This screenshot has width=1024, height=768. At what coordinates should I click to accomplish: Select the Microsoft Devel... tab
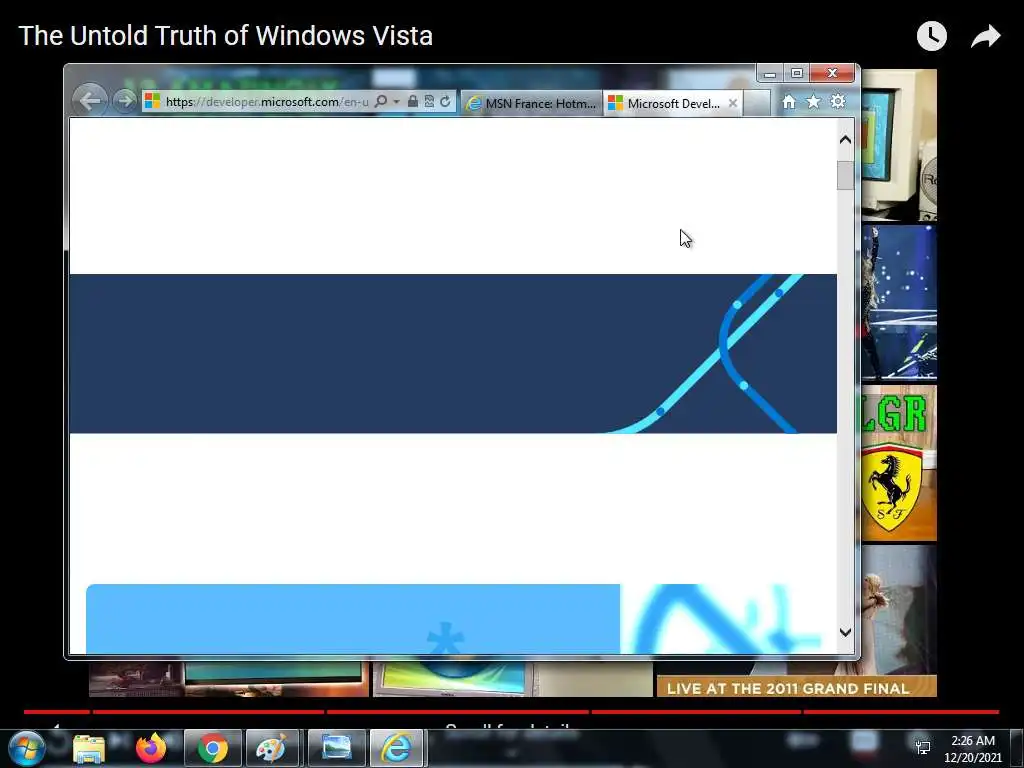tap(673, 103)
